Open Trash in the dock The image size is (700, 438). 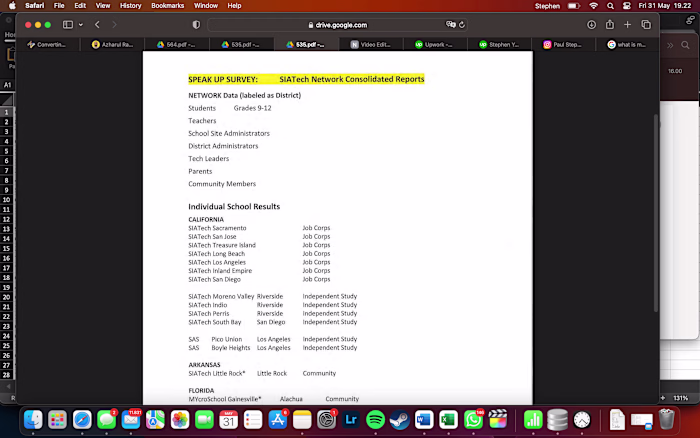[666, 420]
